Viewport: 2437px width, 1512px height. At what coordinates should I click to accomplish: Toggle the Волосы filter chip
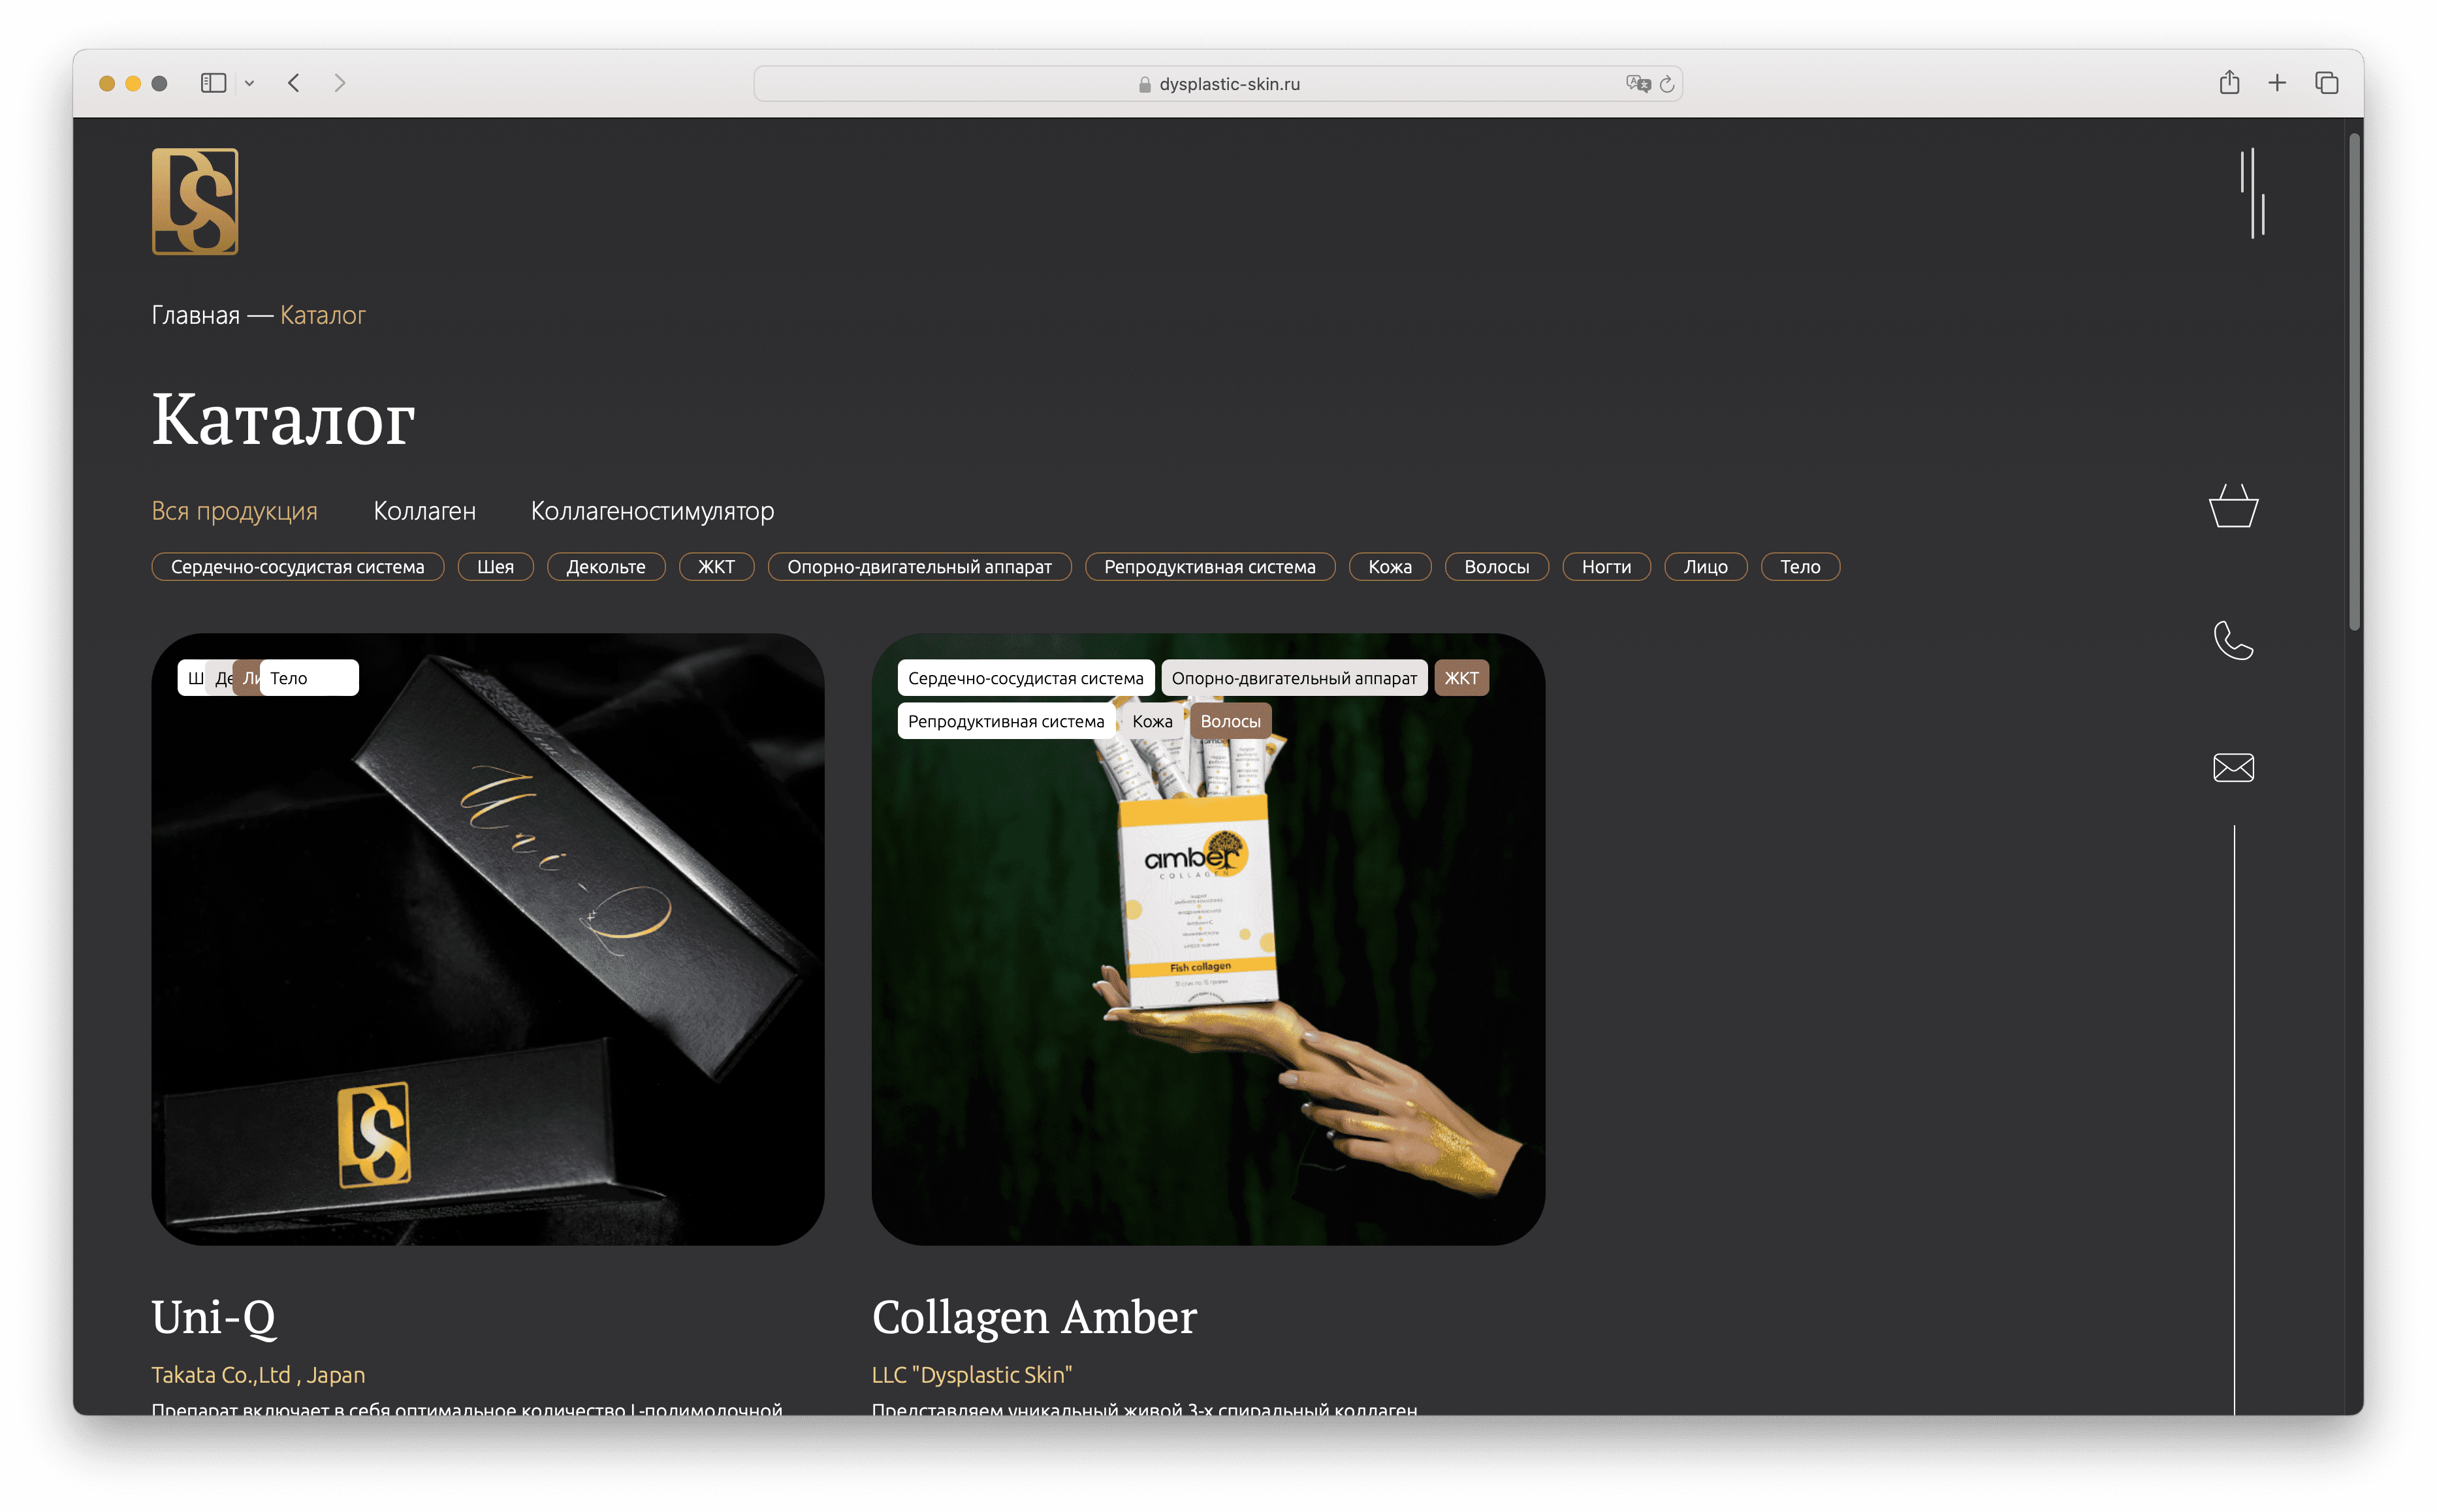point(1496,567)
